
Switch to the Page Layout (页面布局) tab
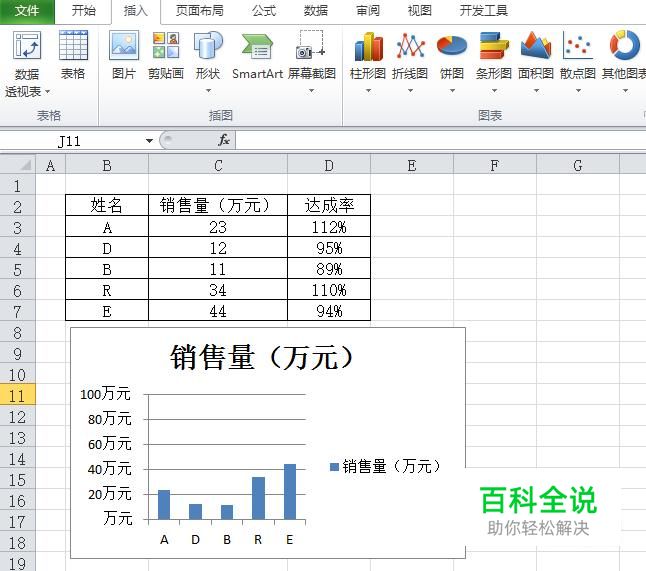pos(200,11)
